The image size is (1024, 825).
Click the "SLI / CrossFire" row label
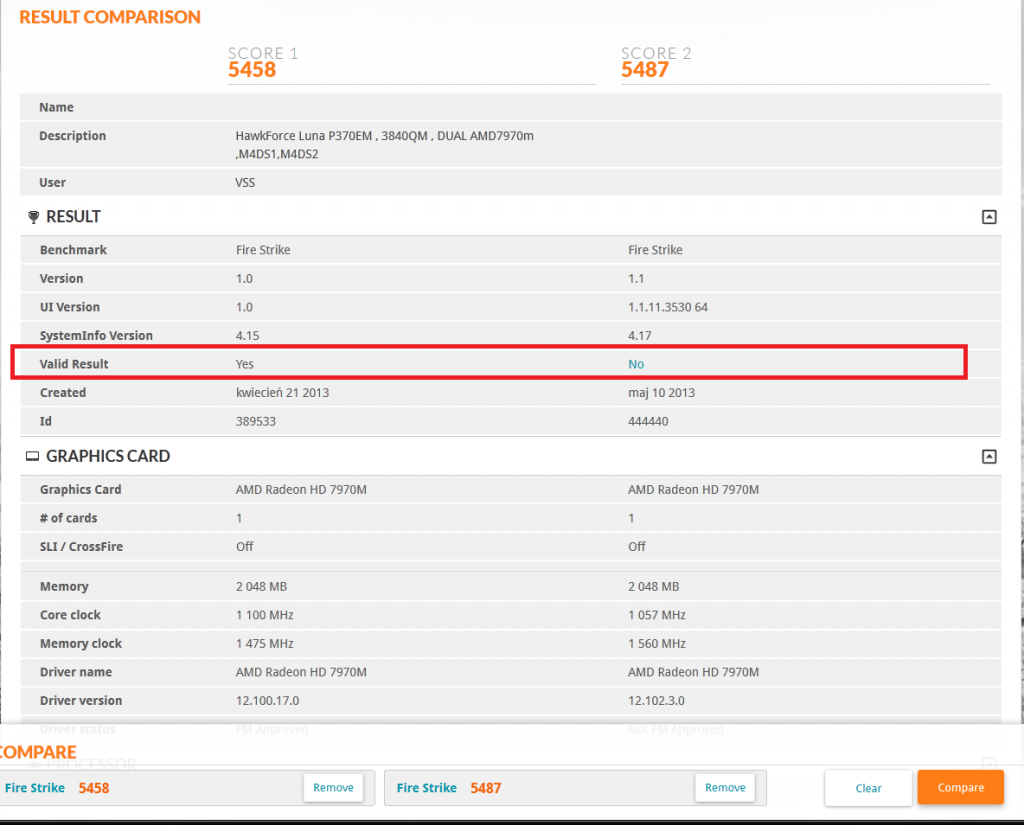click(x=81, y=547)
